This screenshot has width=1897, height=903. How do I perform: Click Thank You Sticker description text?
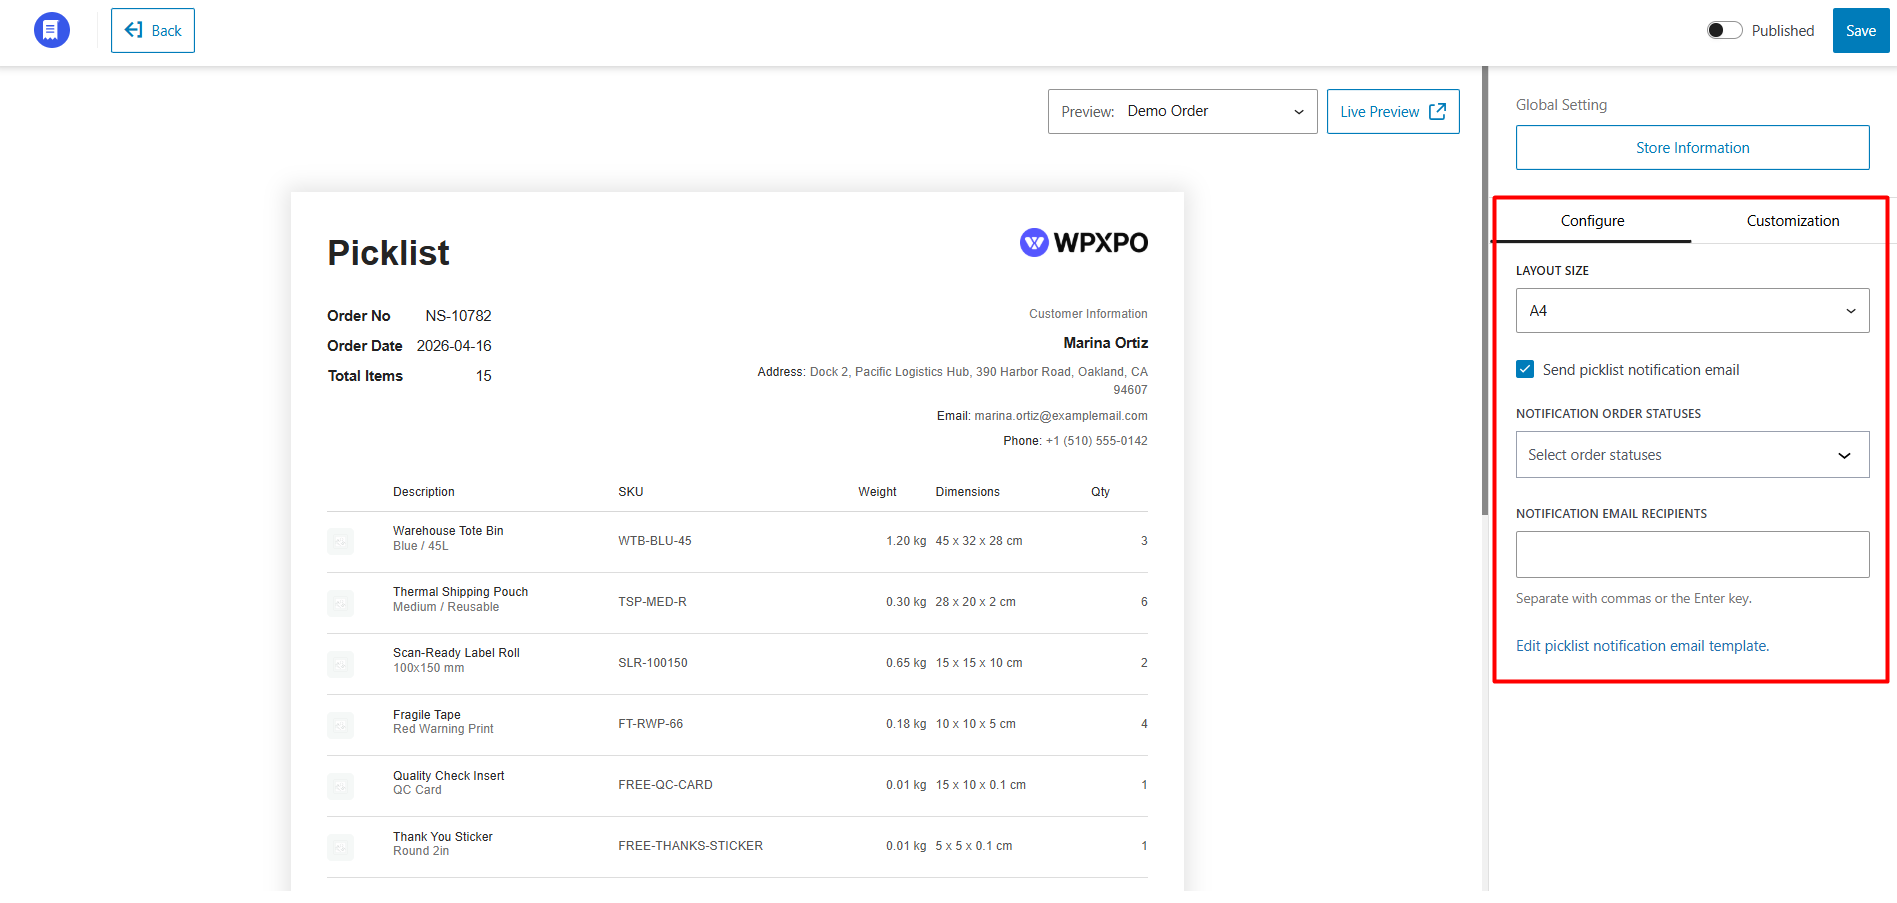pyautogui.click(x=443, y=837)
